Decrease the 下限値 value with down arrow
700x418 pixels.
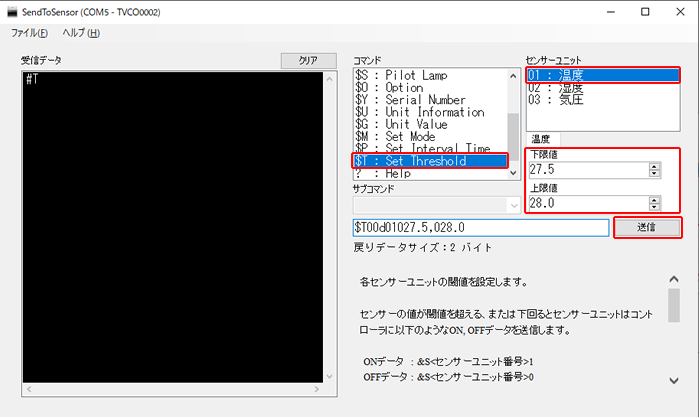(654, 173)
